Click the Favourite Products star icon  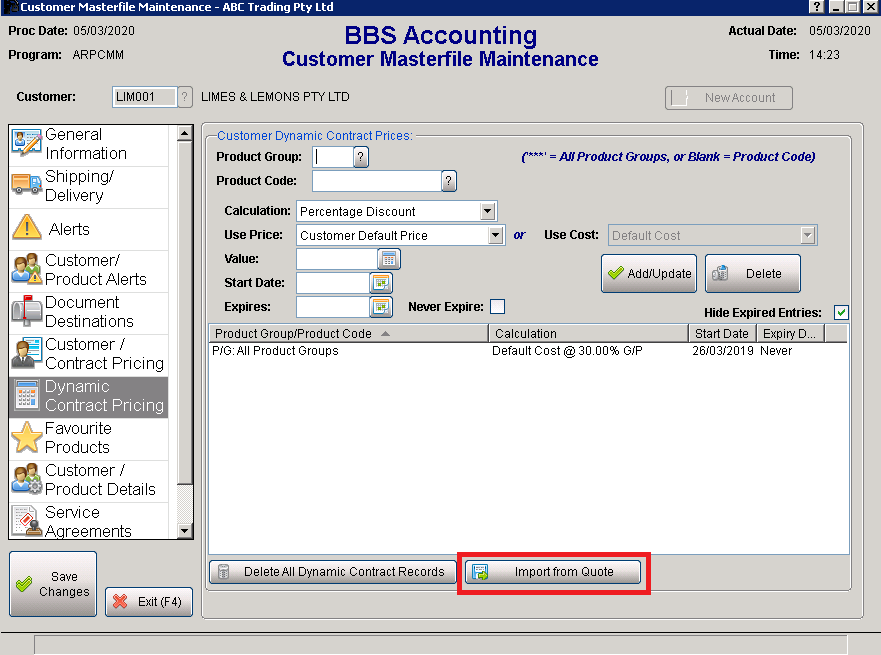[x=27, y=438]
